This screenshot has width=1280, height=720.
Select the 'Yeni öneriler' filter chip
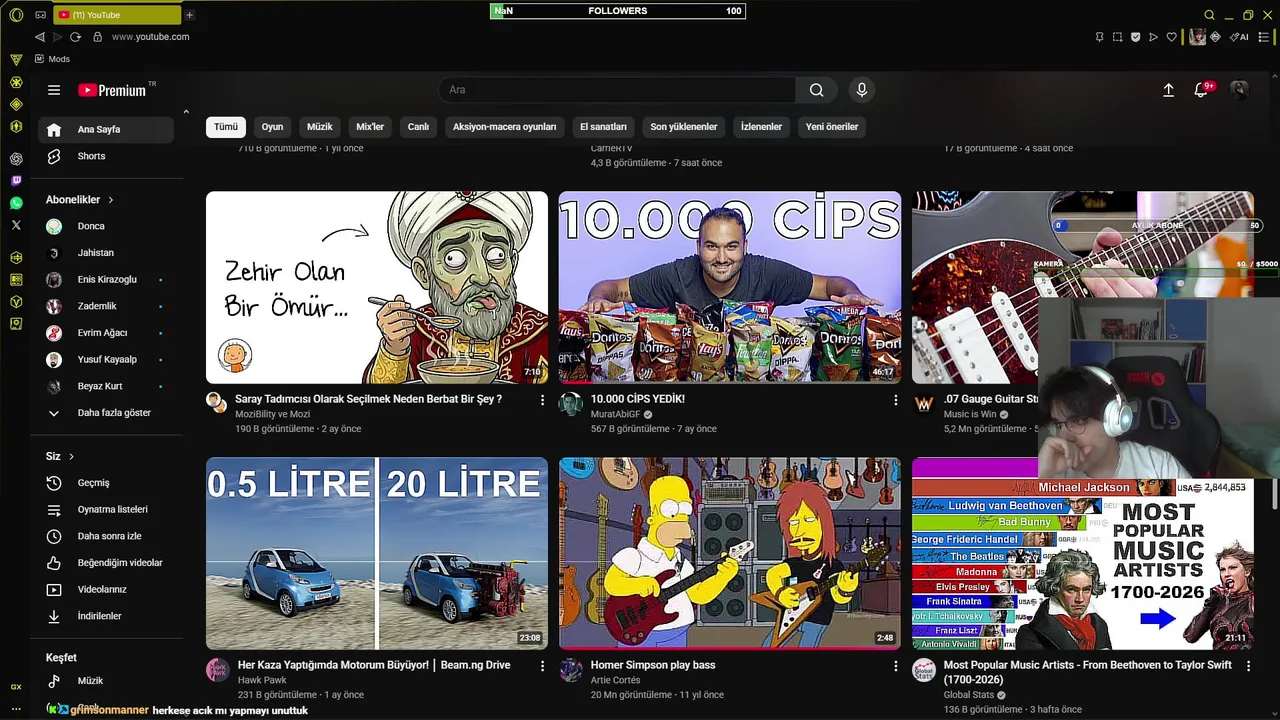[832, 127]
